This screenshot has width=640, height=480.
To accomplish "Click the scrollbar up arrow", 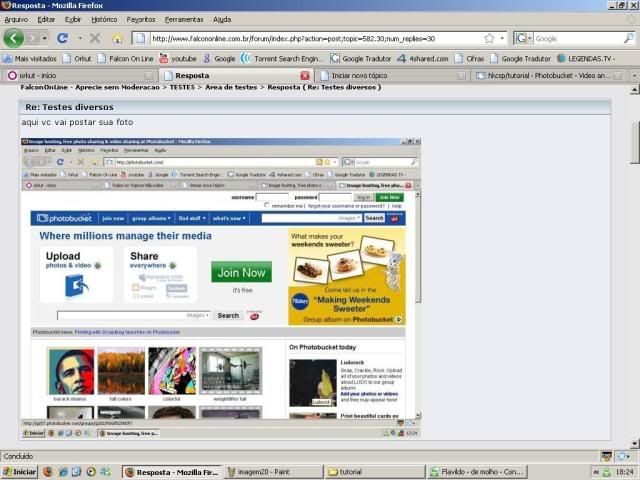I will point(635,89).
